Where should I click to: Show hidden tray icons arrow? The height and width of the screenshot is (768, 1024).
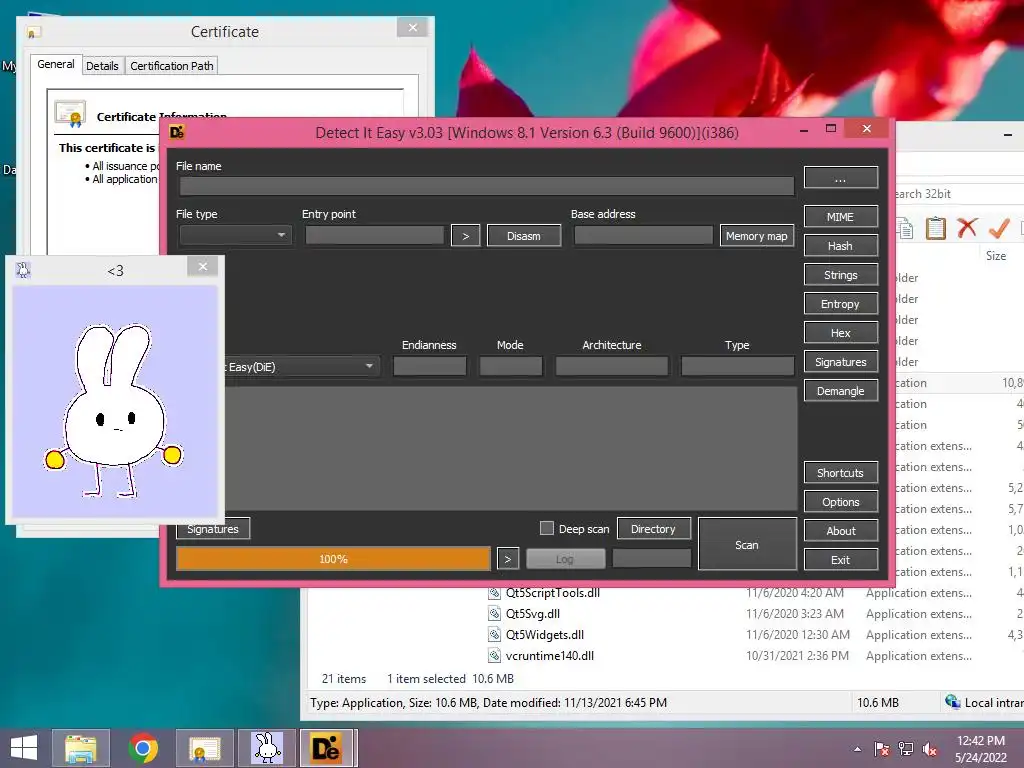pyautogui.click(x=857, y=749)
